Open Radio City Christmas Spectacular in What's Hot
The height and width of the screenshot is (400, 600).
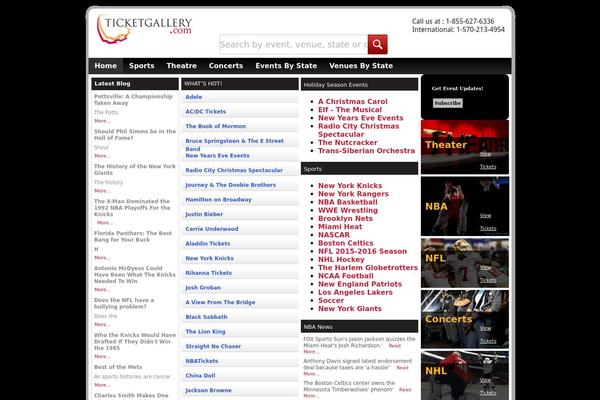pos(234,170)
